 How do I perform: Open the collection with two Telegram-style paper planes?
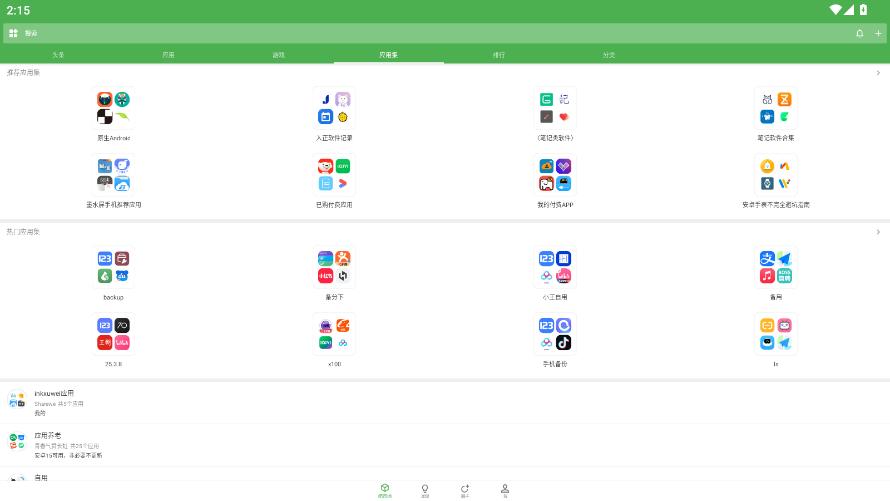click(776, 340)
